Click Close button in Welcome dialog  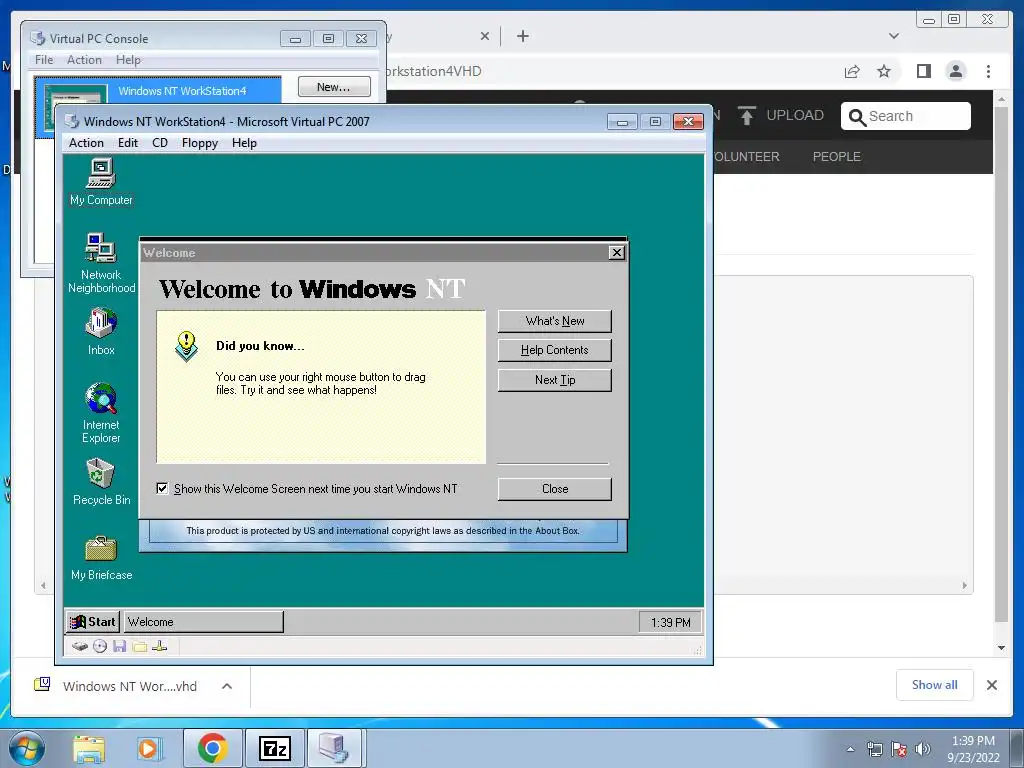coord(554,489)
